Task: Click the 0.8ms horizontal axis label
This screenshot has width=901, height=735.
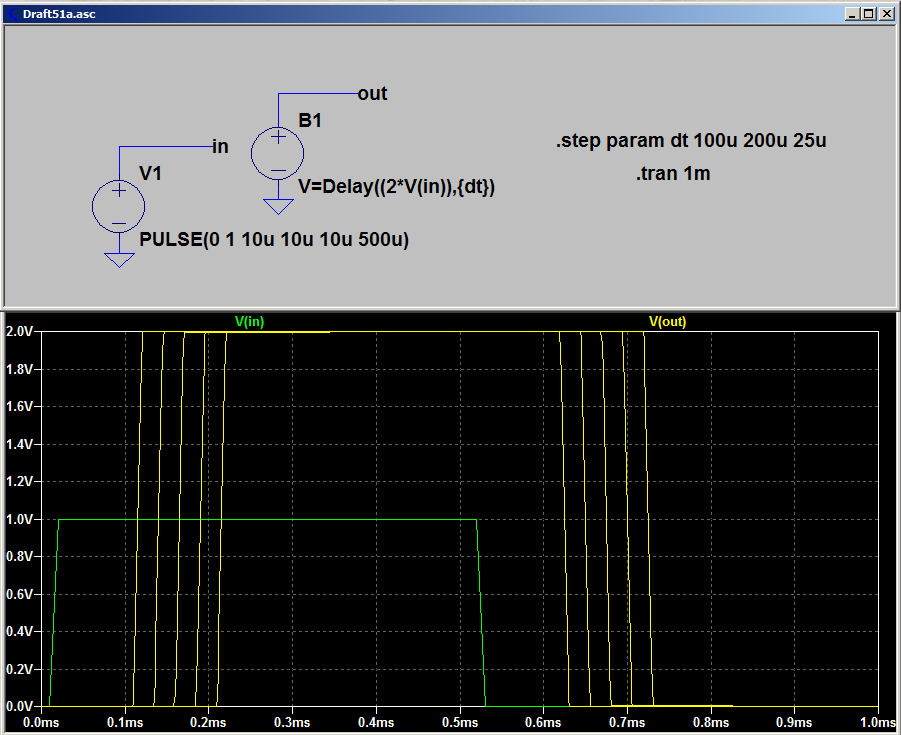Action: click(x=711, y=722)
